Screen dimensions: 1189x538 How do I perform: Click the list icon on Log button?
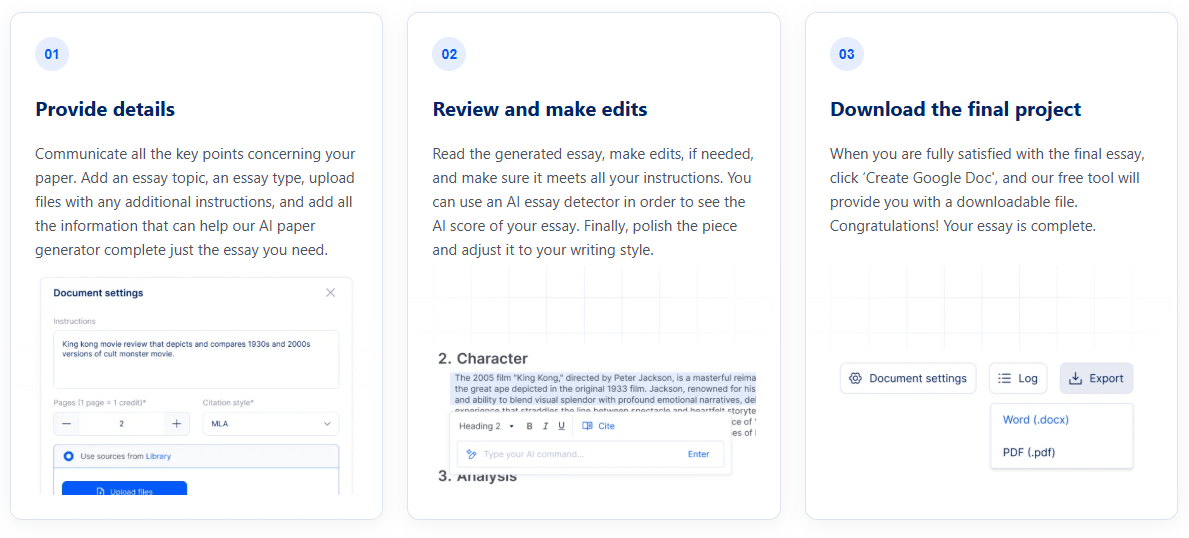[x=1005, y=378]
